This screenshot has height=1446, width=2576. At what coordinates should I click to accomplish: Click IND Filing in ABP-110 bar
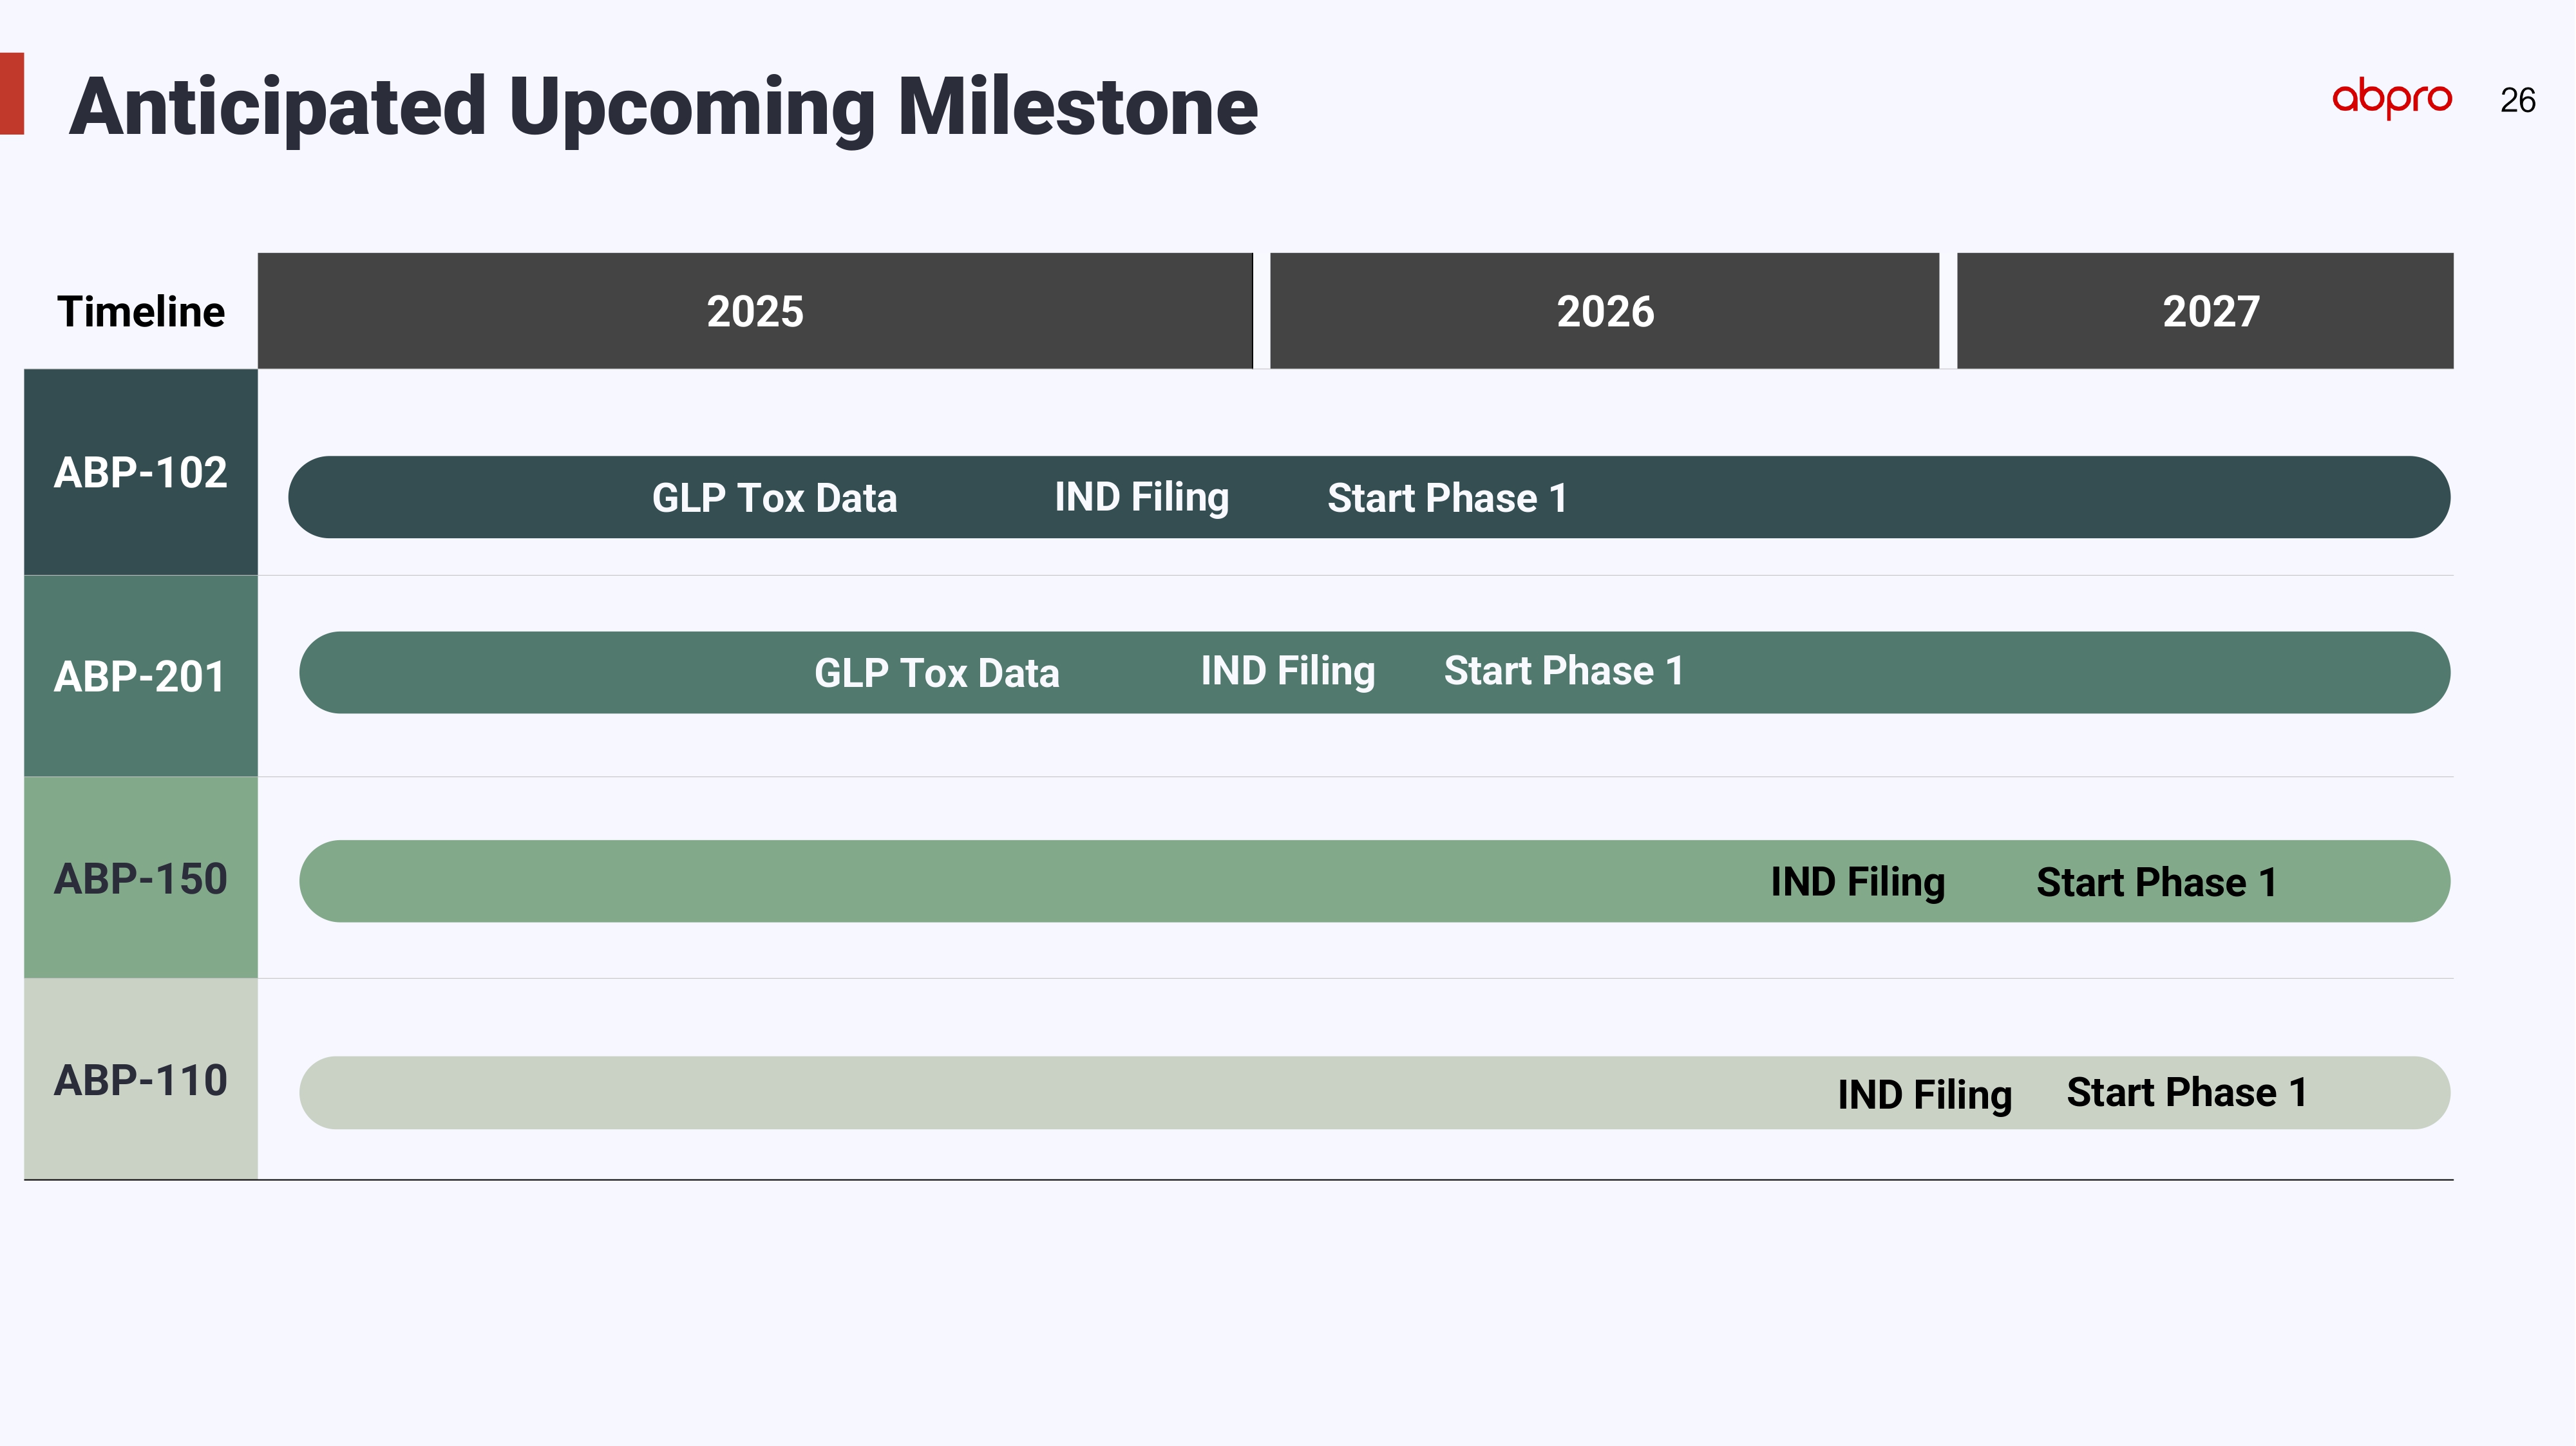point(1925,1094)
